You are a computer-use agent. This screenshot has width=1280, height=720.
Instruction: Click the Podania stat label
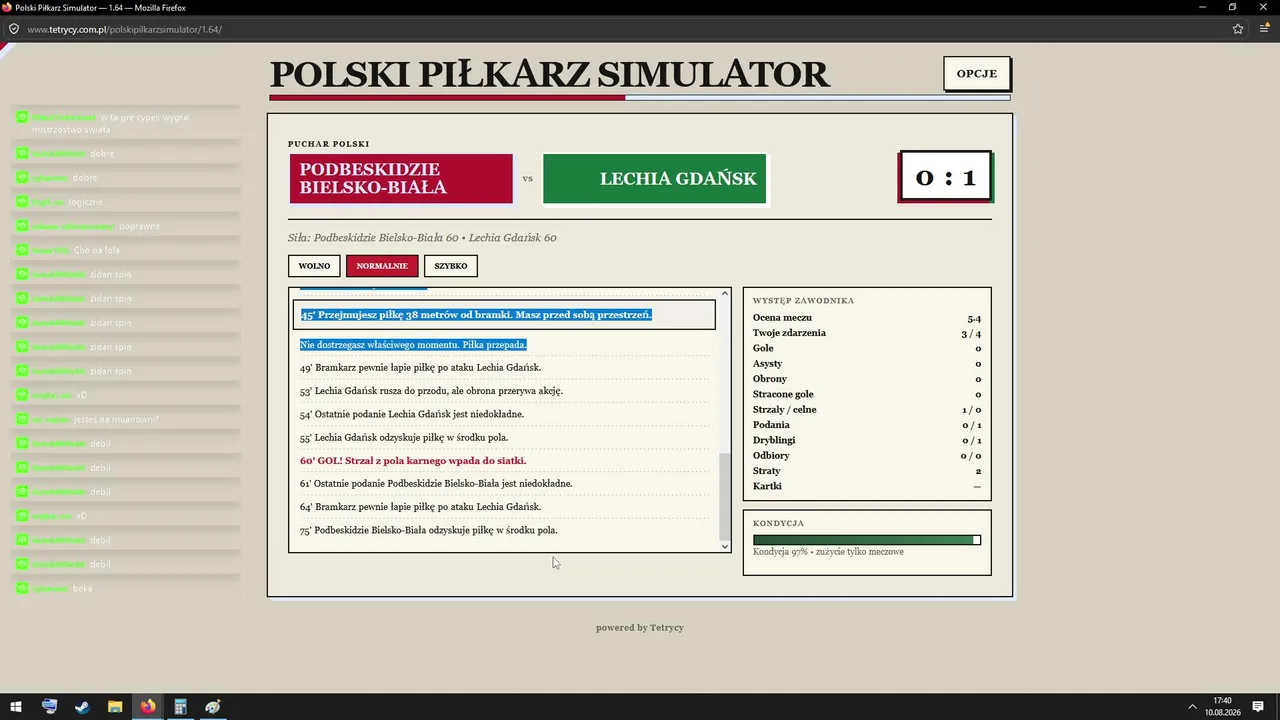(771, 425)
